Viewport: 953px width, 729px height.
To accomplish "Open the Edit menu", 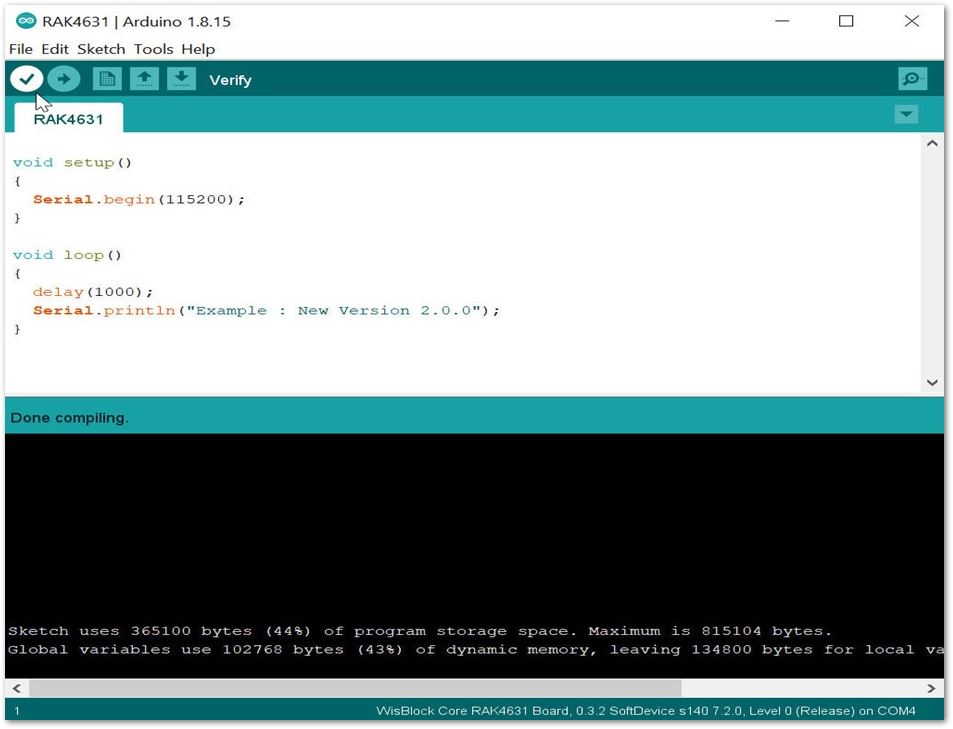I will pos(55,49).
